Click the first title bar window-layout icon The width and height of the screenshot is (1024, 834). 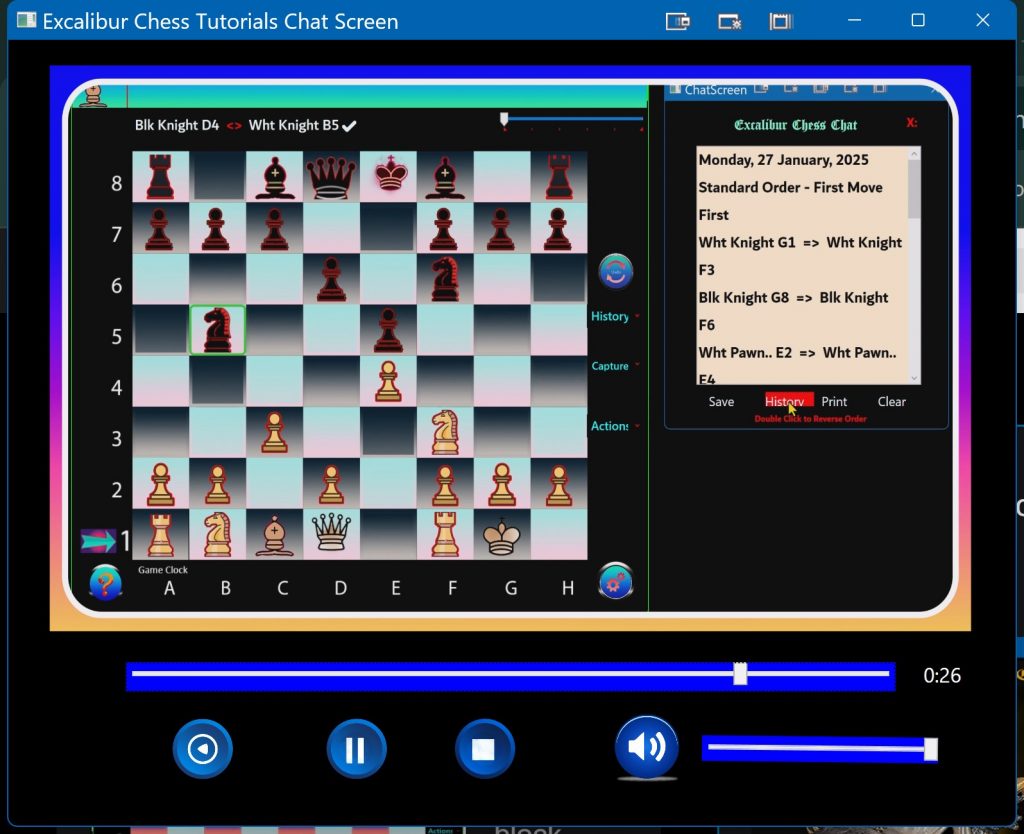point(677,21)
